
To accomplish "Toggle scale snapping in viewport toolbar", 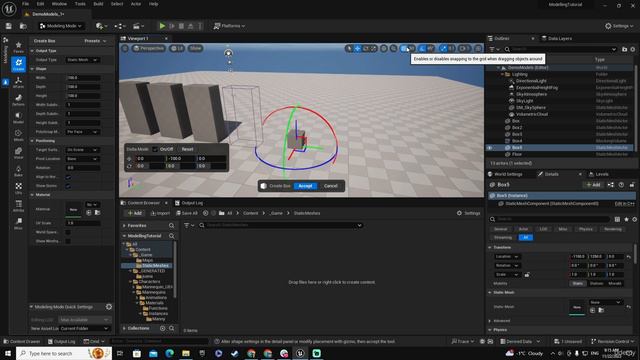I will 443,48.
